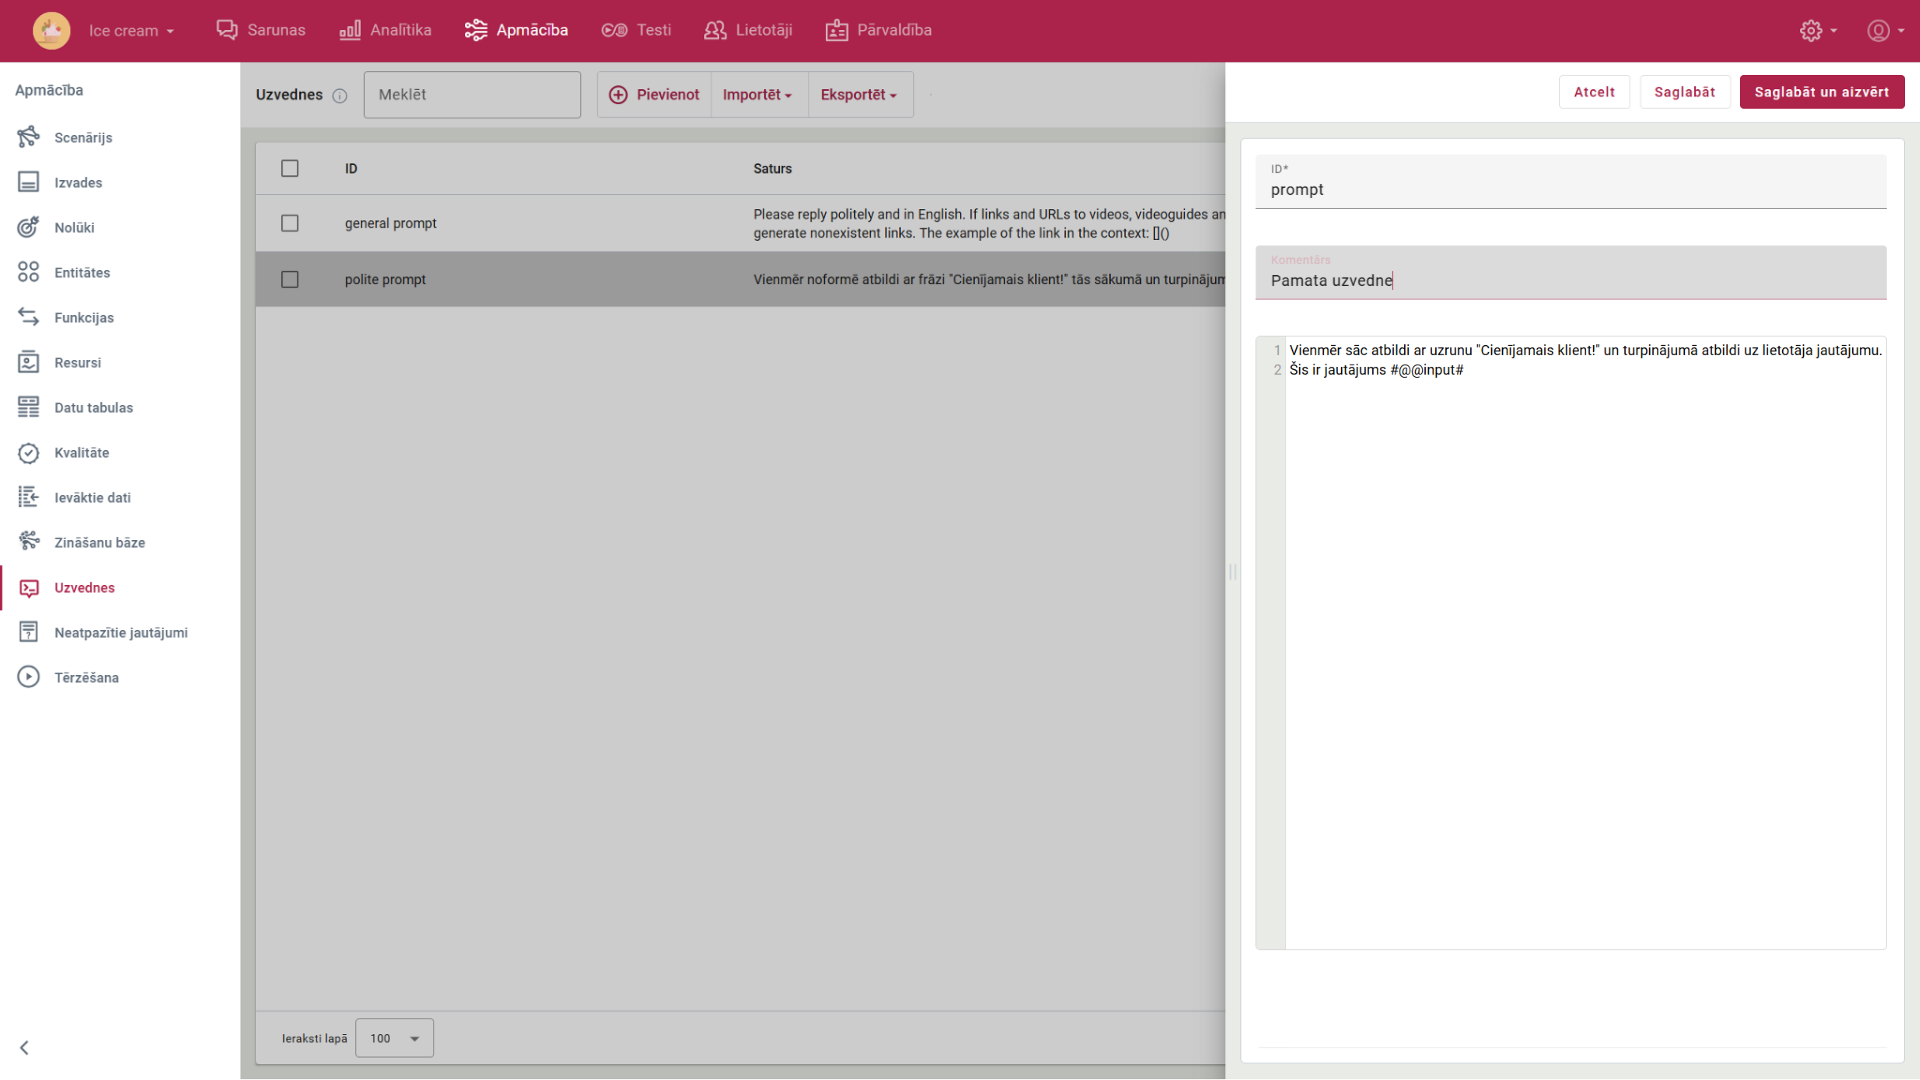Toggle select-all checkbox in table header

pyautogui.click(x=290, y=168)
